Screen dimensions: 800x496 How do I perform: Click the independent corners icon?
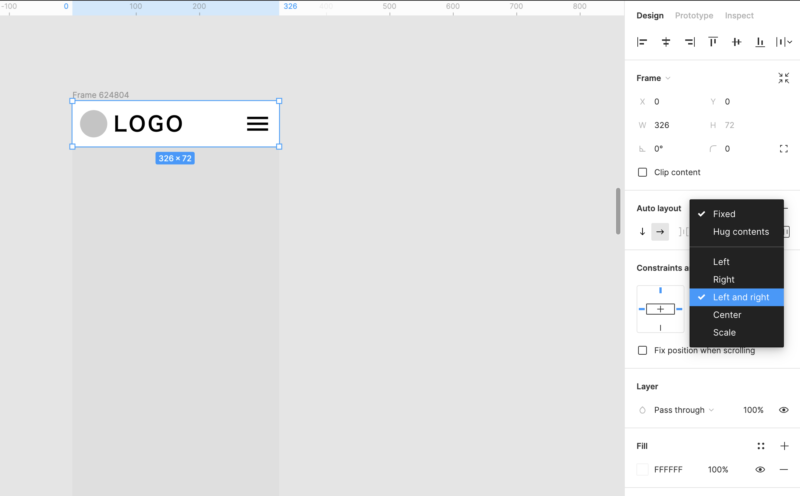[x=783, y=149]
